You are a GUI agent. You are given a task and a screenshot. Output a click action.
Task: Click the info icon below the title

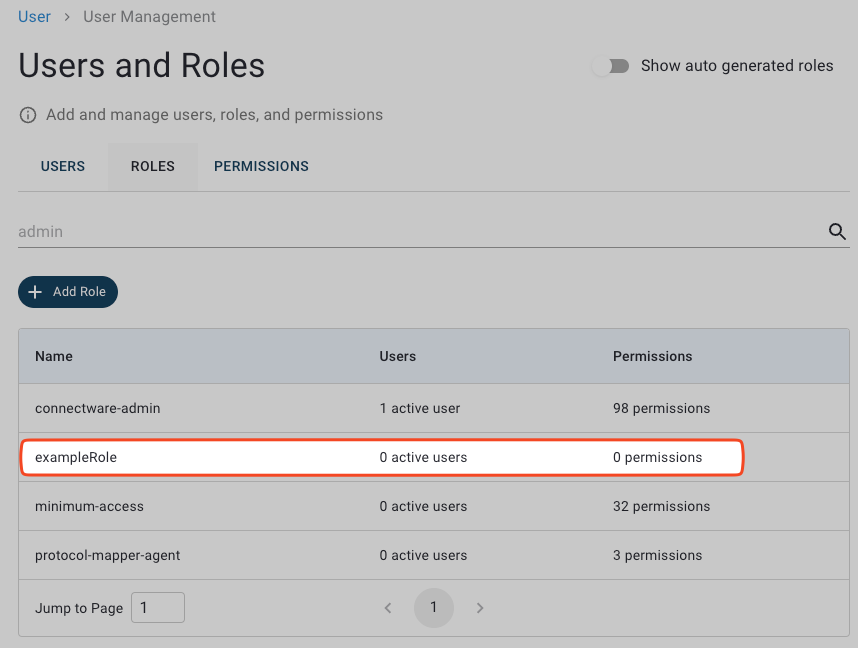pyautogui.click(x=28, y=115)
